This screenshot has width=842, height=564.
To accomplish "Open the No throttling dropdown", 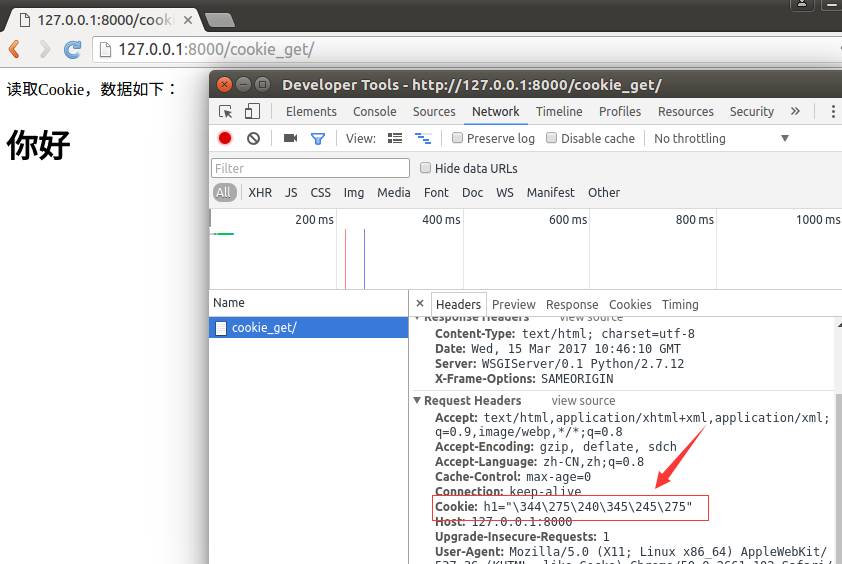I will (x=721, y=138).
